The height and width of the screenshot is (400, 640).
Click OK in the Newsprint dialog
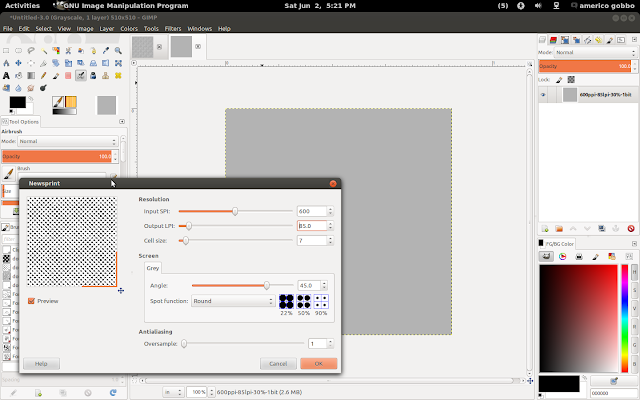tap(319, 364)
